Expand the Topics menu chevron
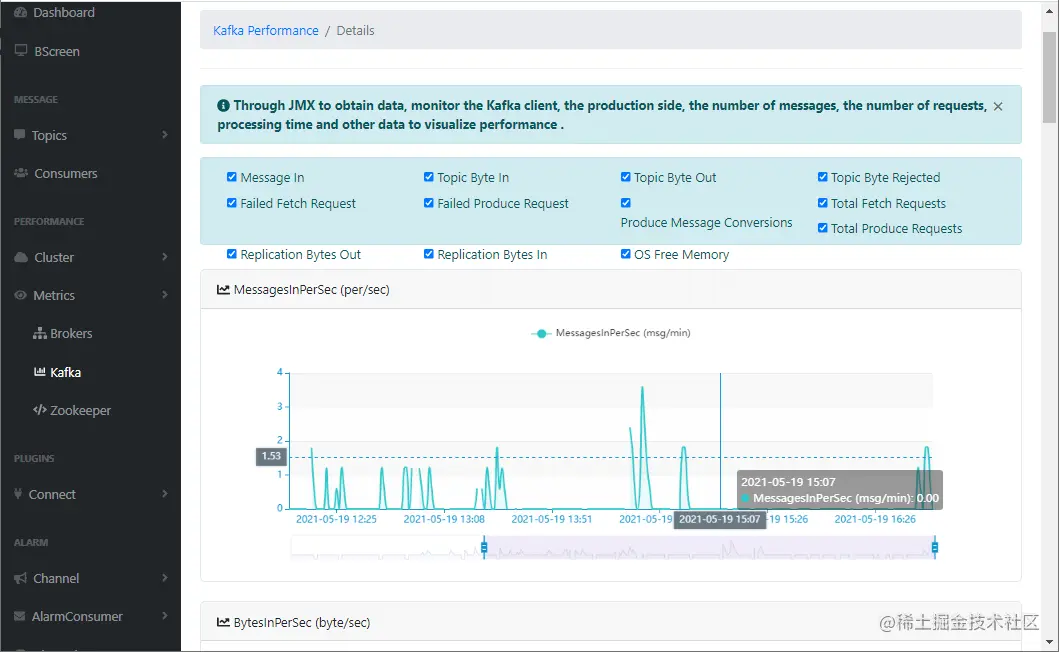Image resolution: width=1059 pixels, height=652 pixels. (x=165, y=134)
